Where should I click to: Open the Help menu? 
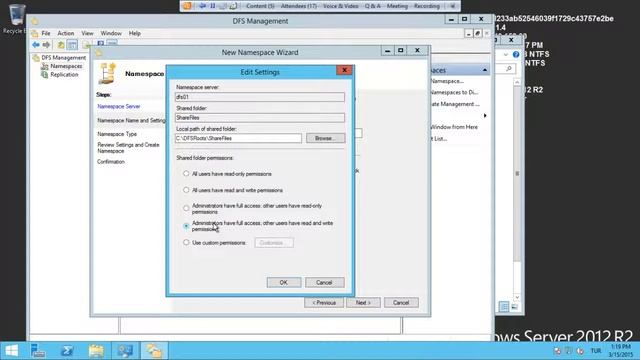(x=135, y=33)
